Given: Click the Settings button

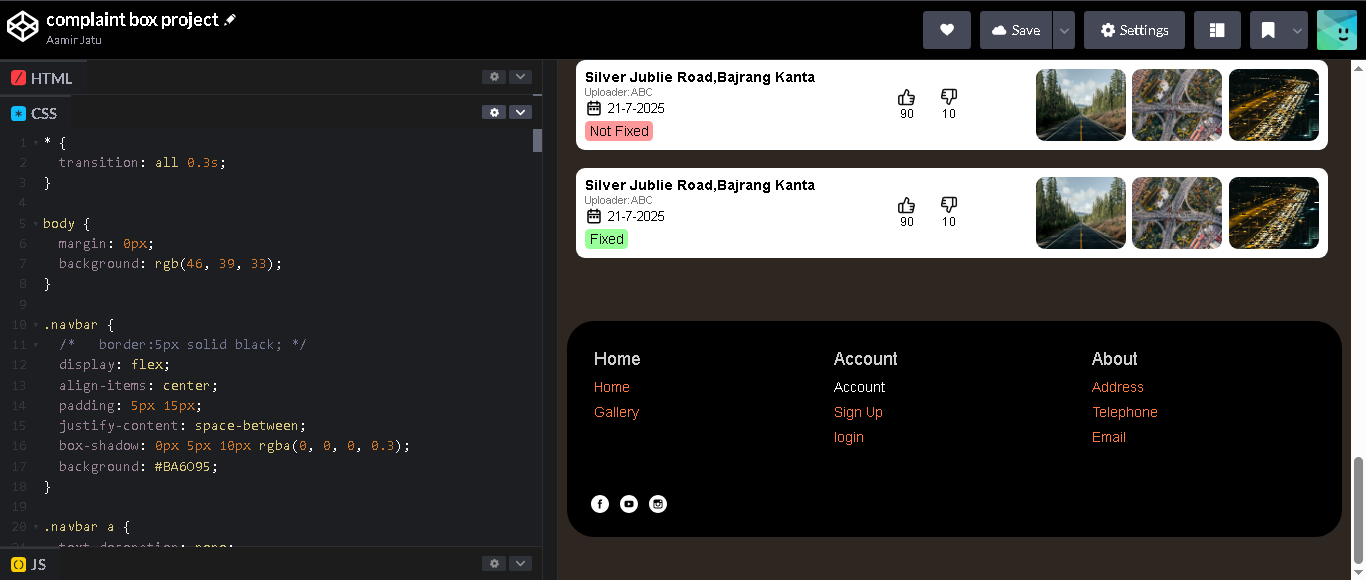Looking at the screenshot, I should [1134, 30].
